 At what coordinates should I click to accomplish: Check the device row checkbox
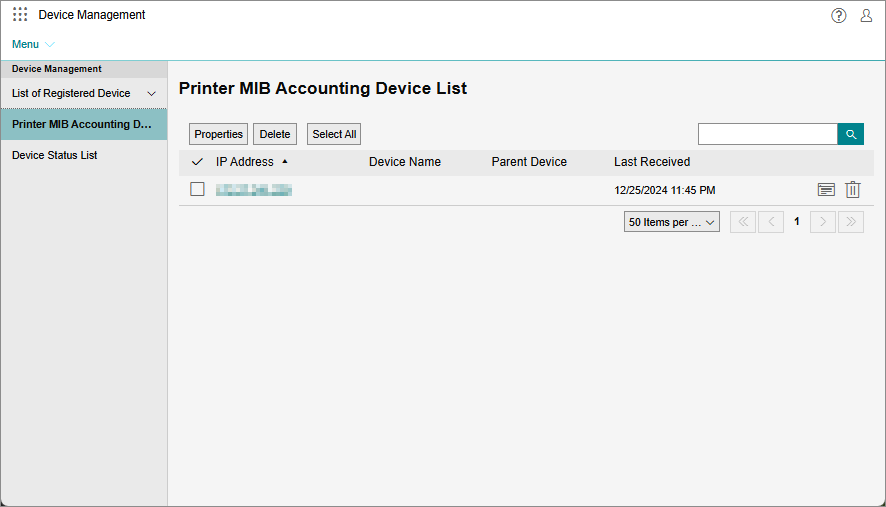(197, 189)
